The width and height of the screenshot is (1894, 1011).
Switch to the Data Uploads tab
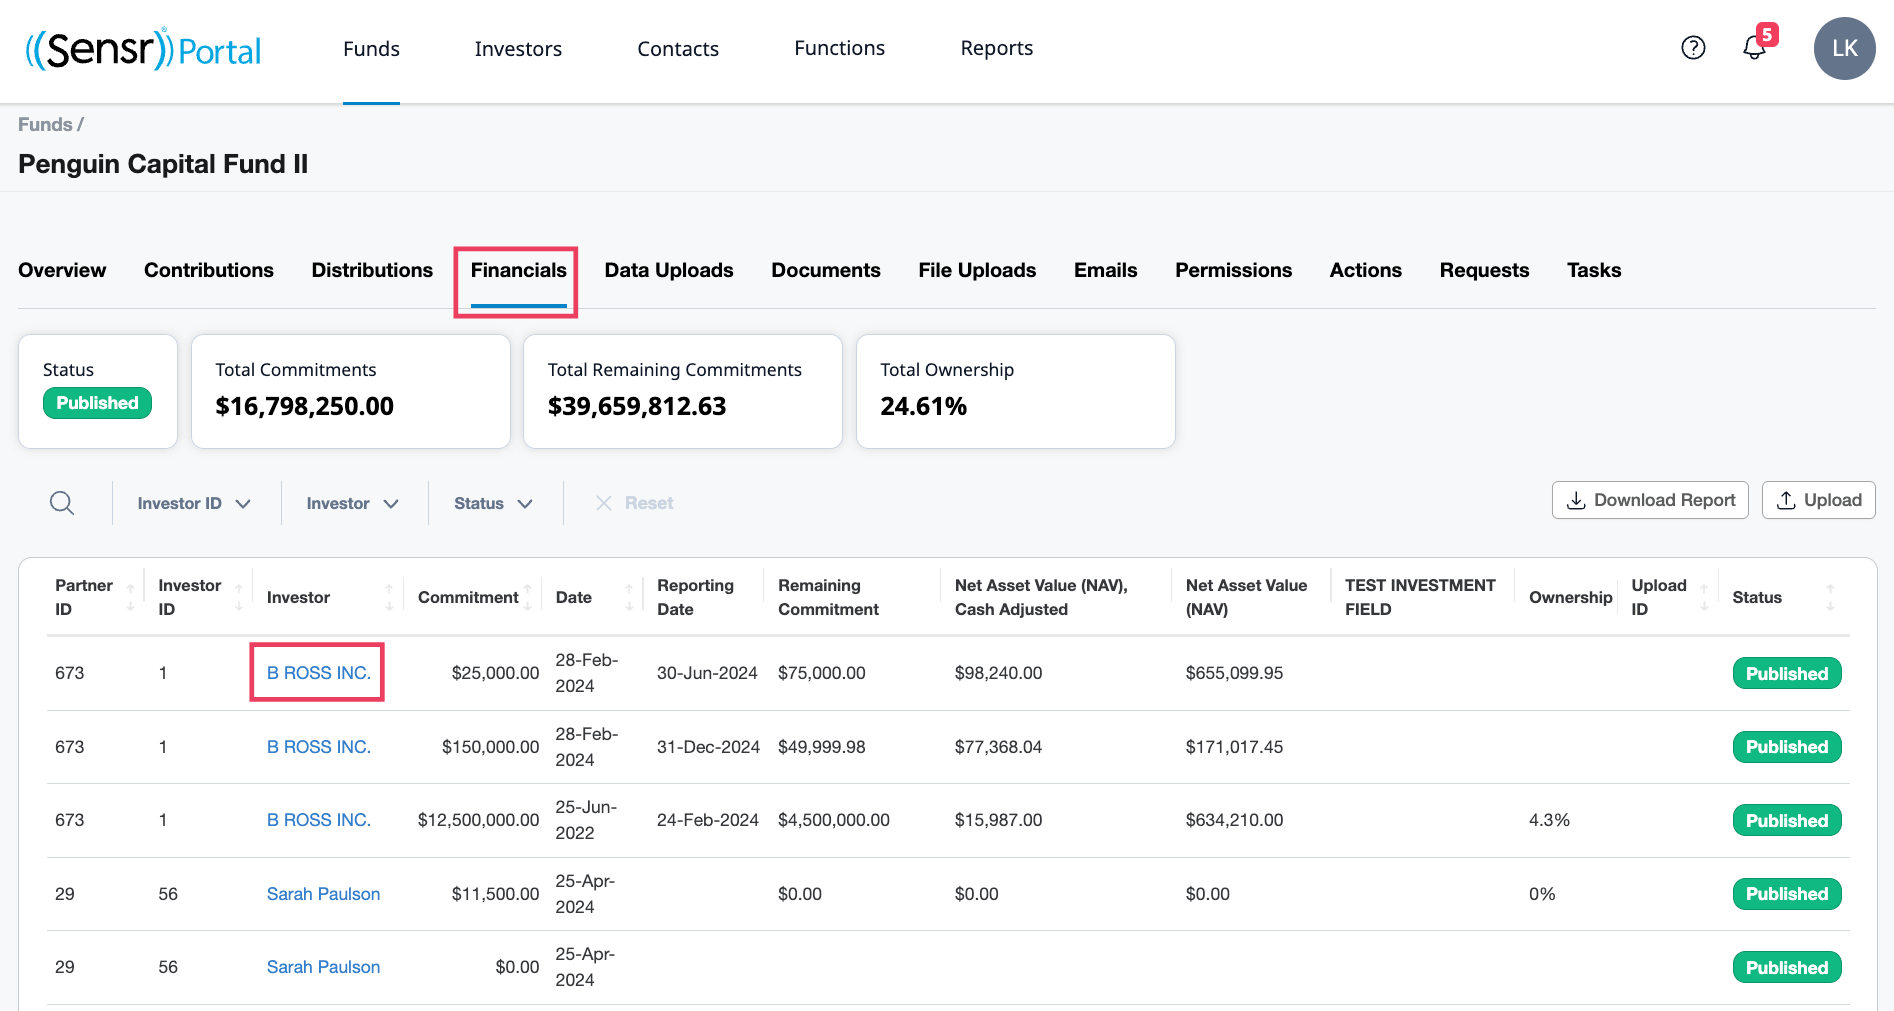tap(669, 270)
